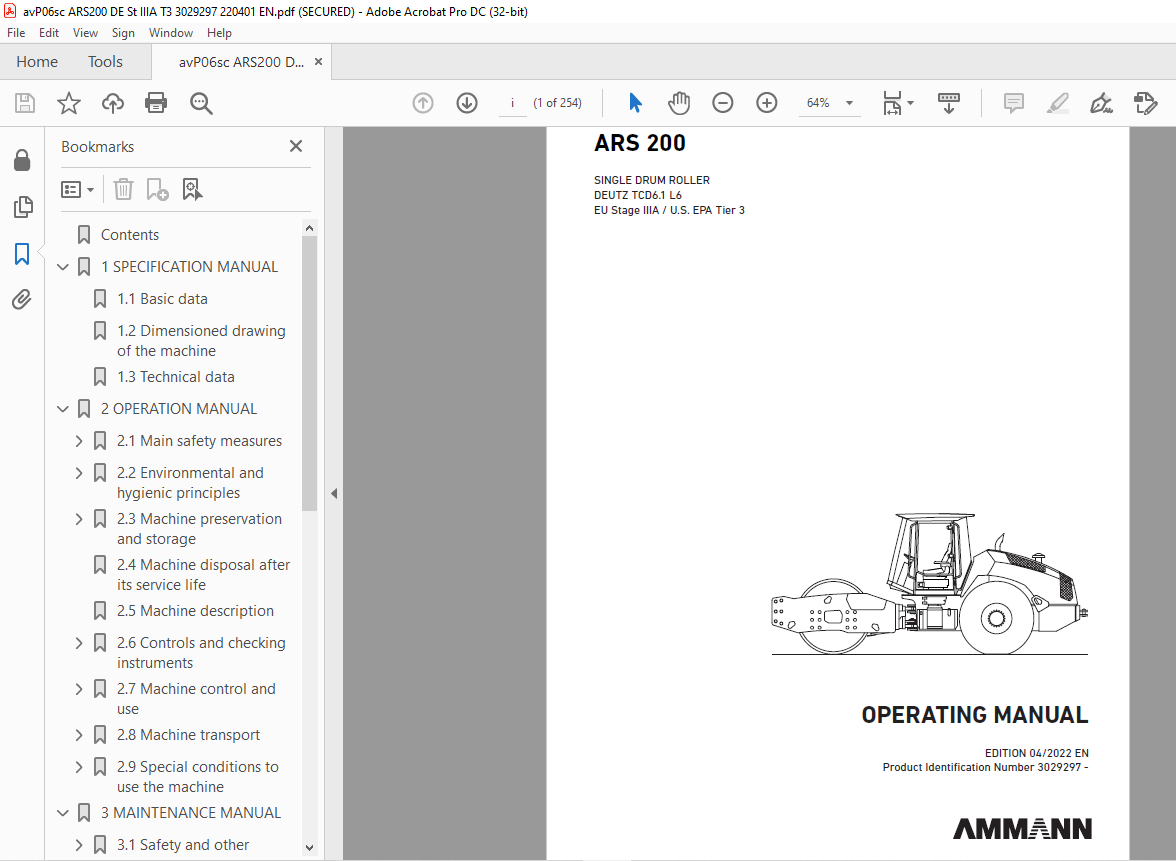
Task: Expand 2.7 Machine control and use
Action: [x=79, y=688]
